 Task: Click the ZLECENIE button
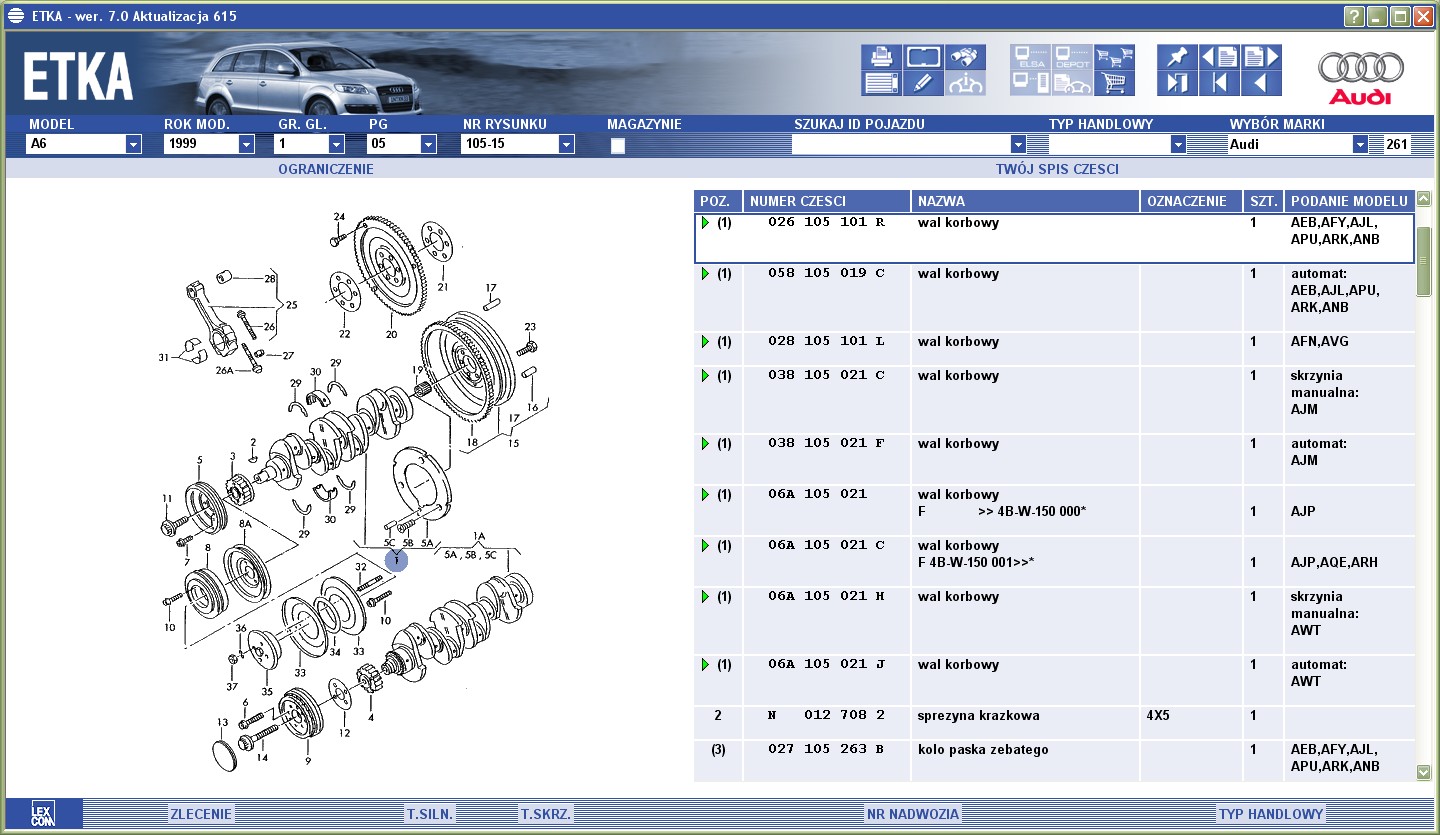click(x=200, y=814)
